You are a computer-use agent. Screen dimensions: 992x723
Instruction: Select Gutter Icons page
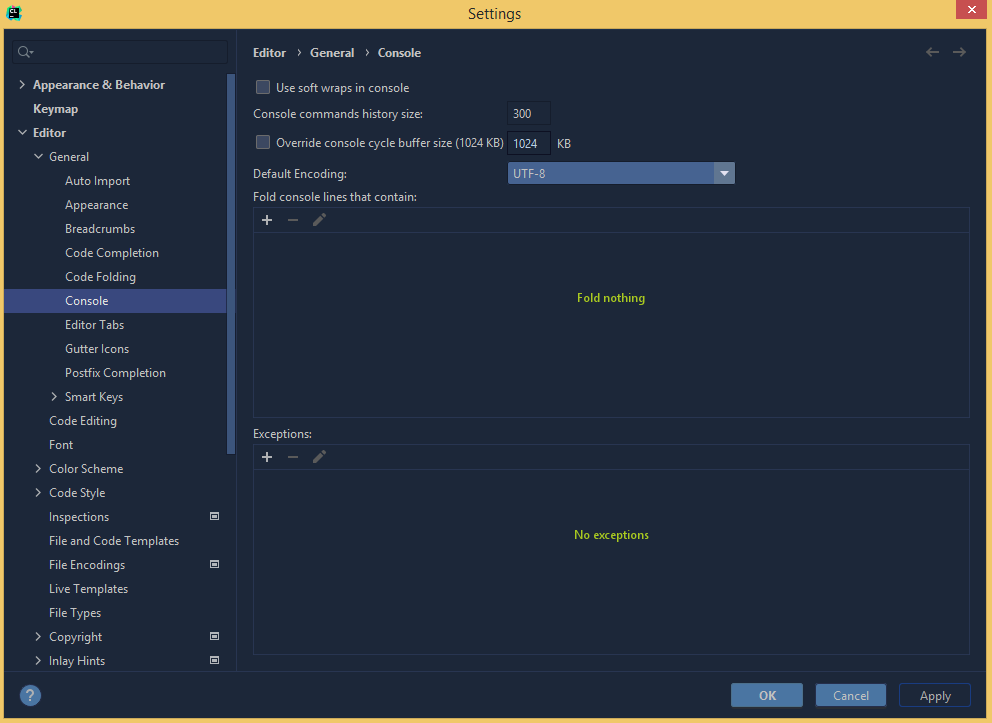pyautogui.click(x=97, y=349)
